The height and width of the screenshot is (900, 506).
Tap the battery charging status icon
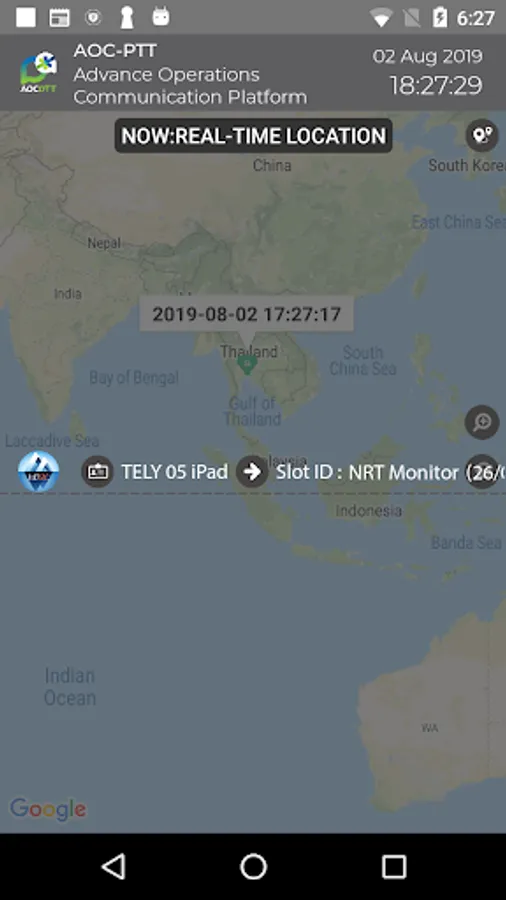(x=441, y=18)
